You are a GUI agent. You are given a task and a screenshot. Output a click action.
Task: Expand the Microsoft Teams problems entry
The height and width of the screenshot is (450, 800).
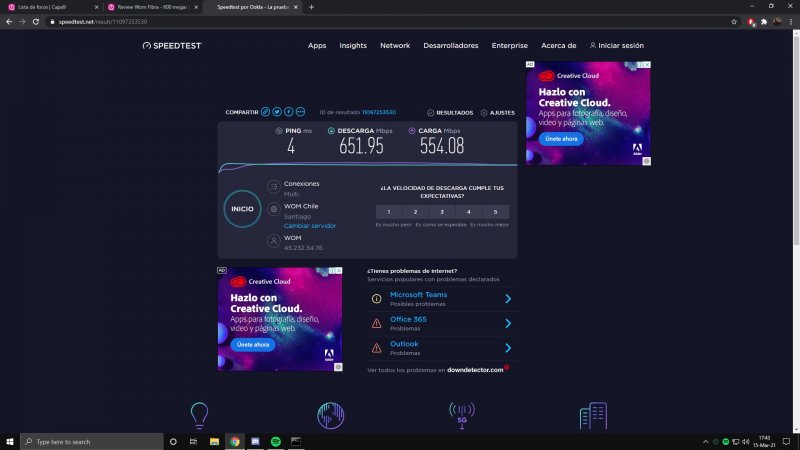point(508,298)
